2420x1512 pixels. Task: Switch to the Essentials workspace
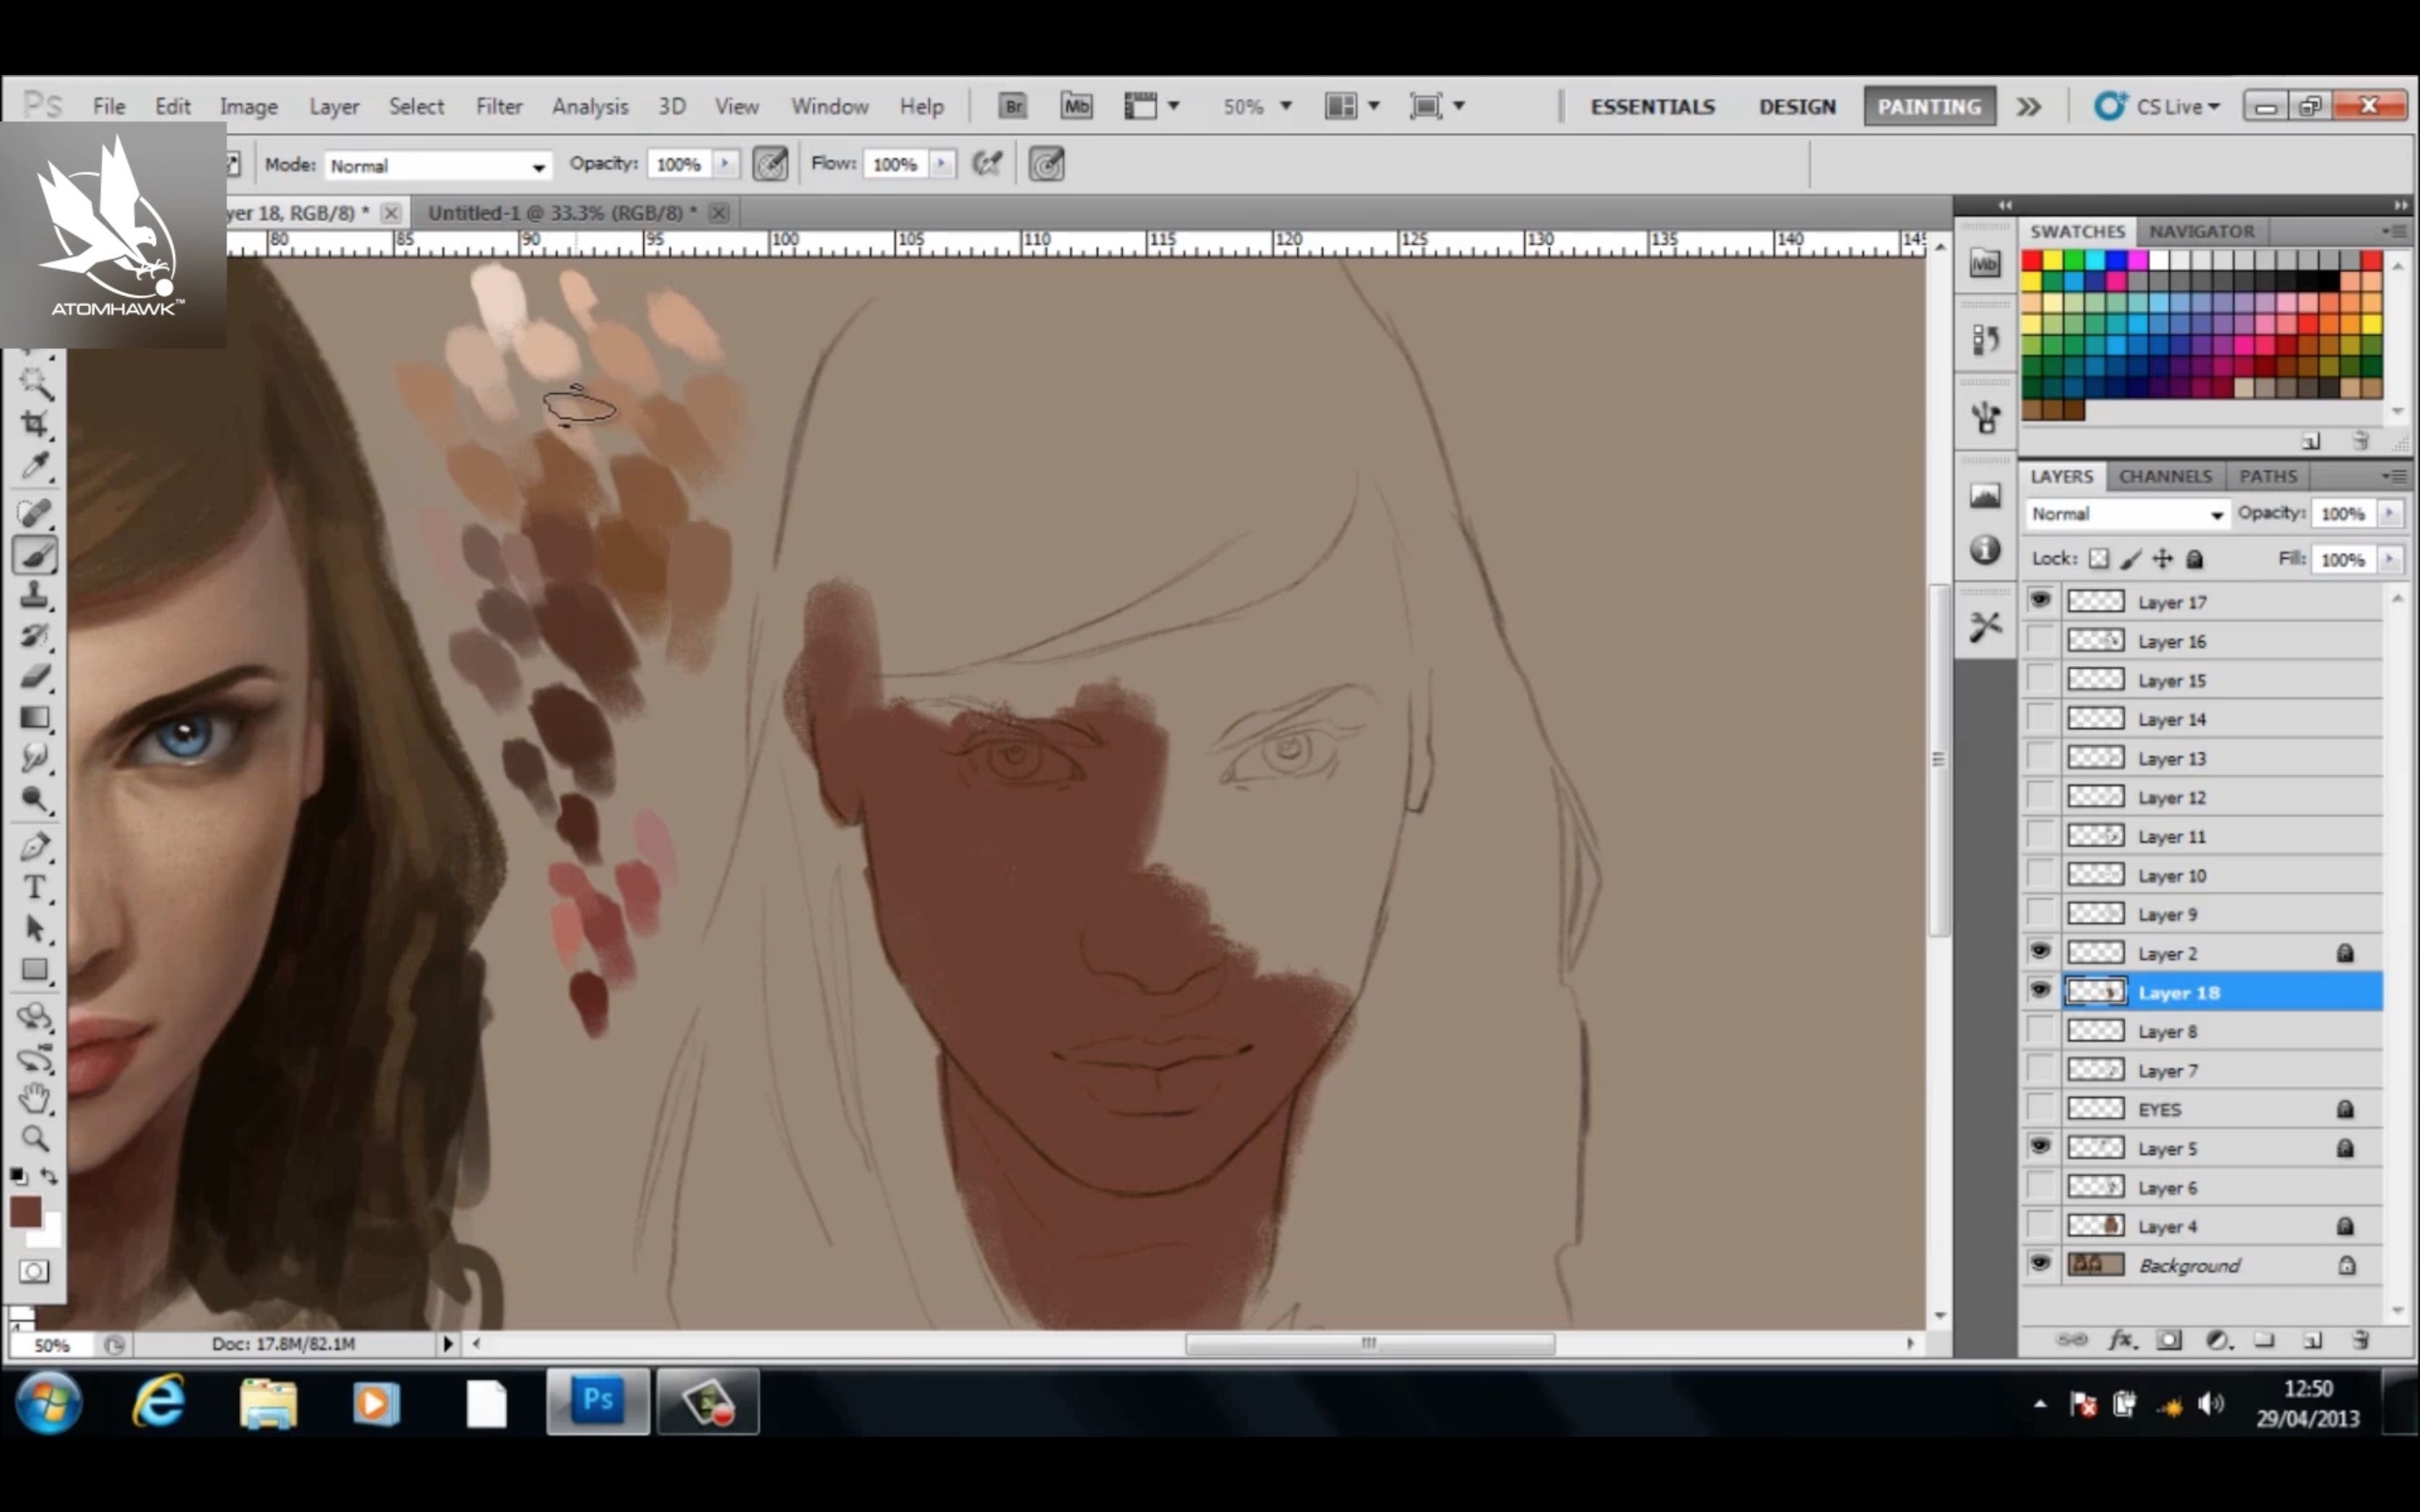point(1652,106)
